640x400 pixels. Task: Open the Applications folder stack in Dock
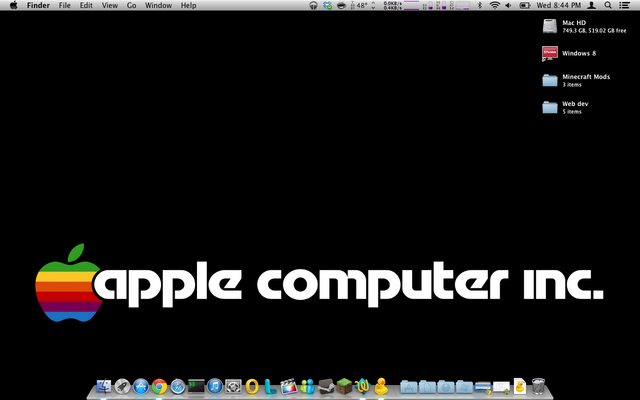[409, 386]
